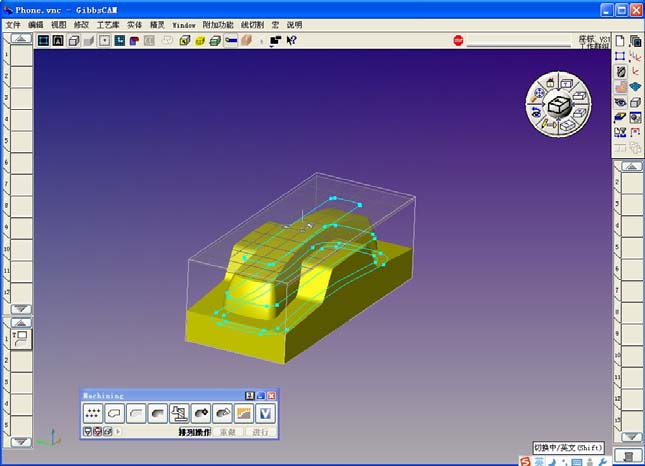Screen dimensions: 645x466
Task: Toggle the eye render view icon
Action: pos(620,102)
